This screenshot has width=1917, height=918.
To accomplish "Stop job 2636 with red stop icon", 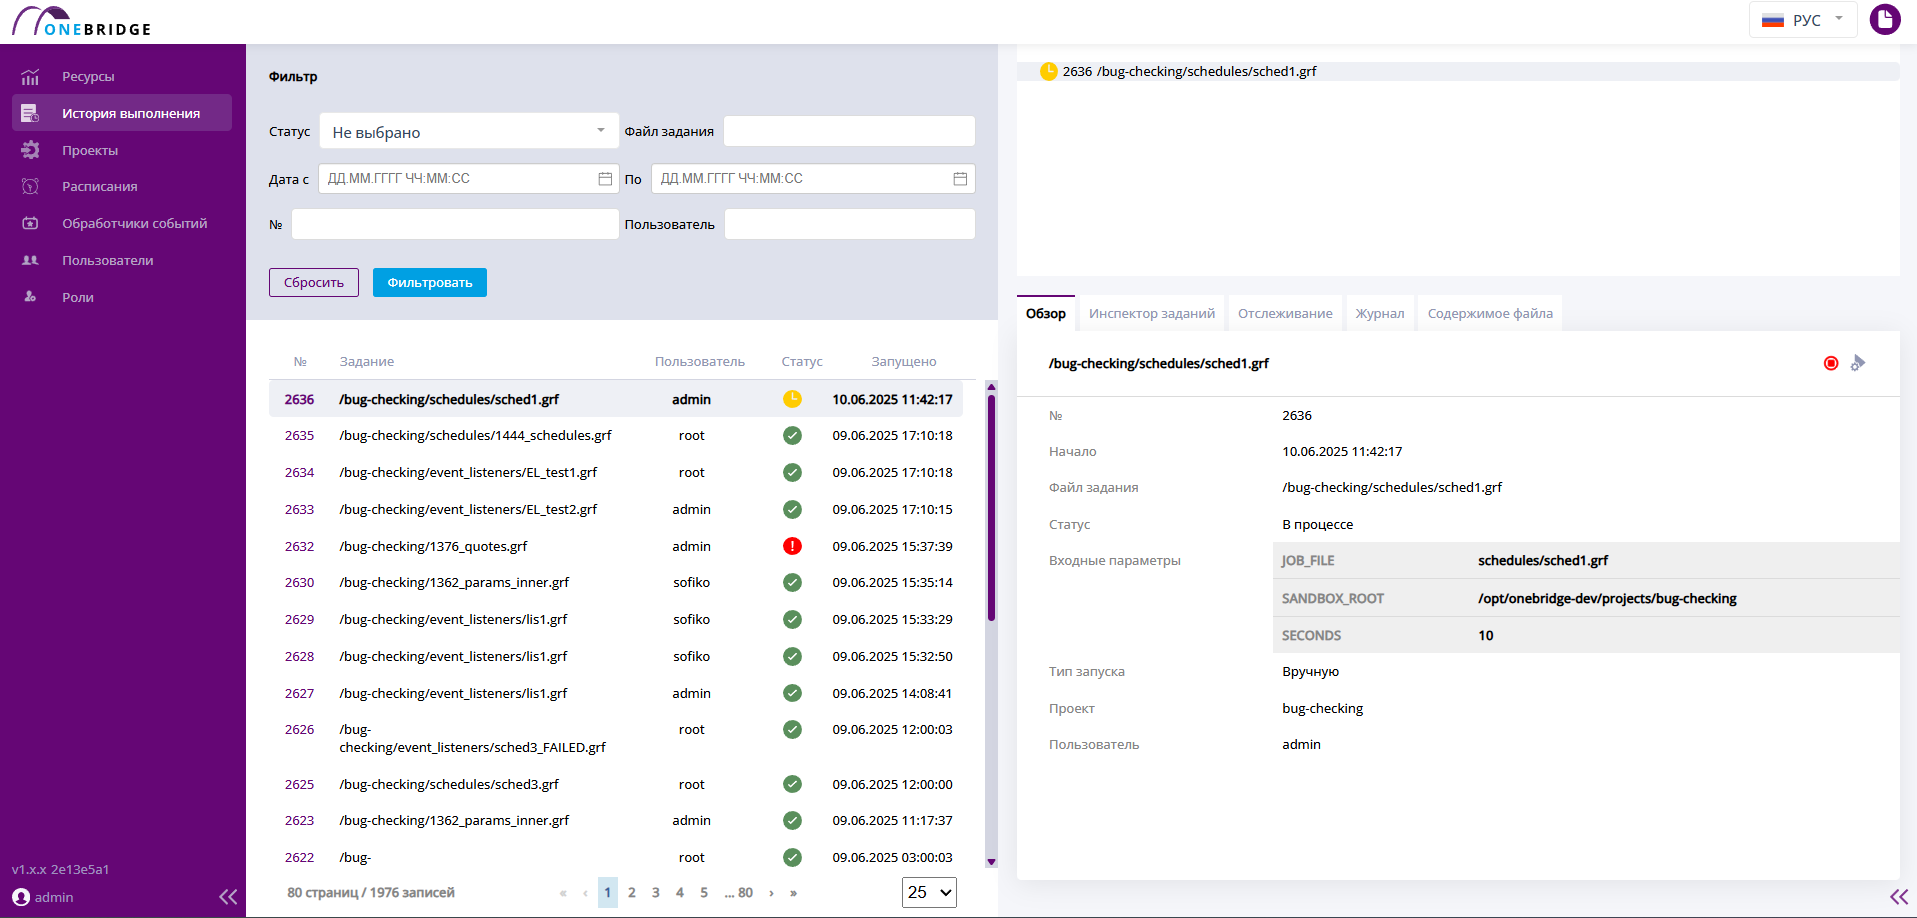I will click(1831, 363).
